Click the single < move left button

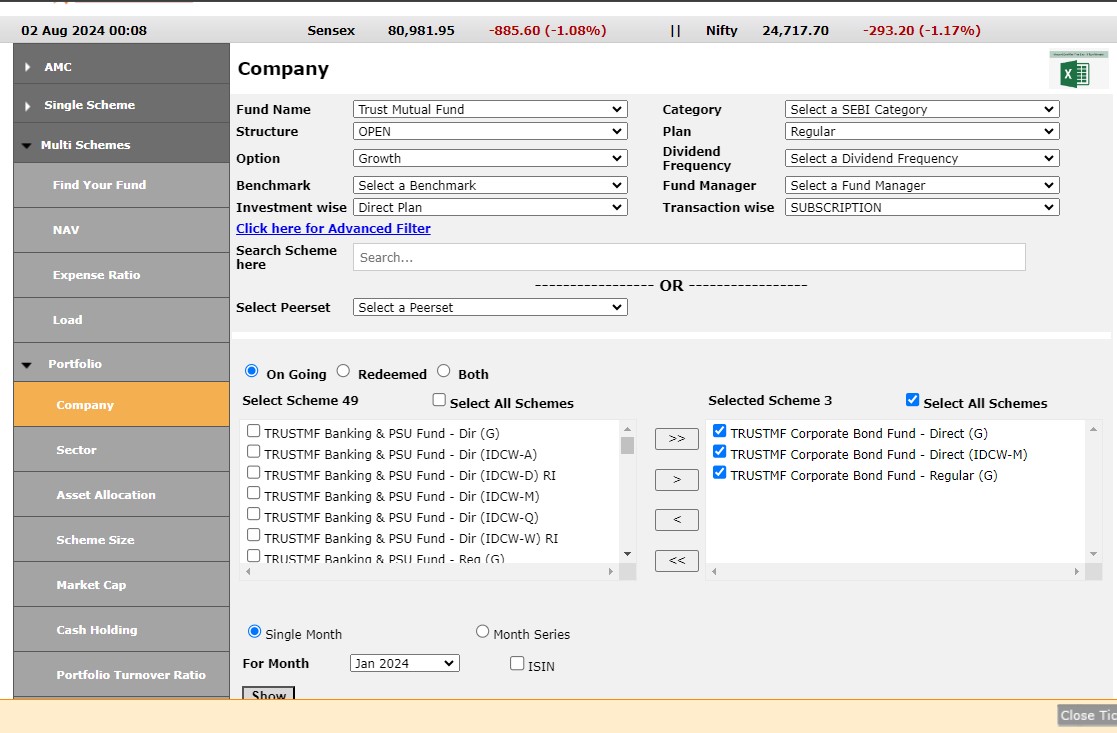pyautogui.click(x=676, y=520)
